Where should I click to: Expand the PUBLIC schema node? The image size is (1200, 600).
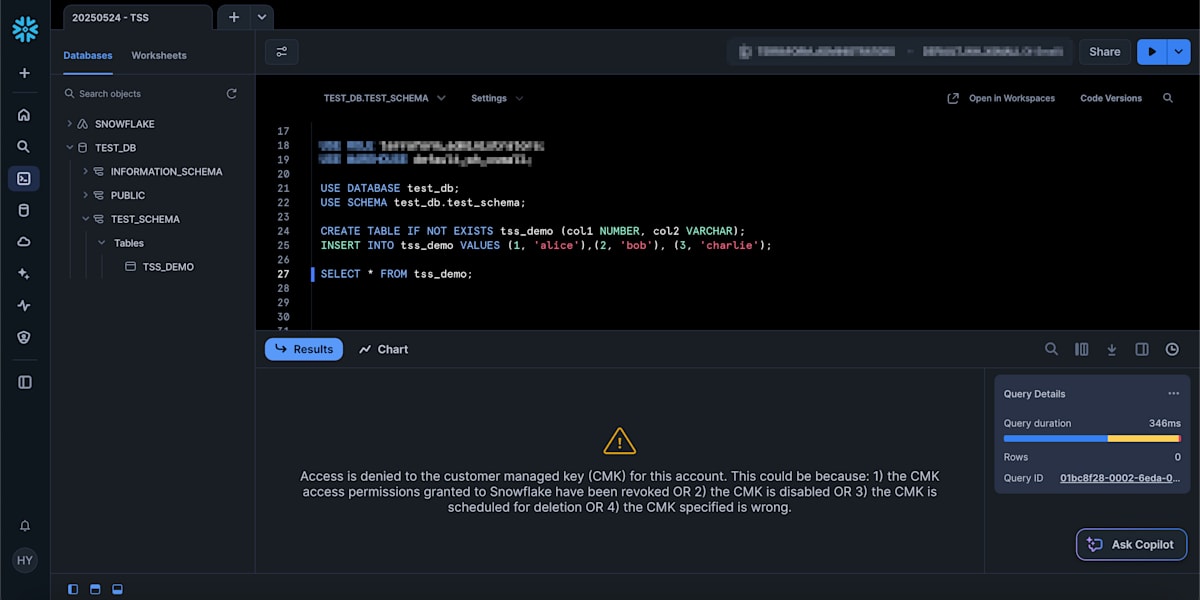coord(85,195)
